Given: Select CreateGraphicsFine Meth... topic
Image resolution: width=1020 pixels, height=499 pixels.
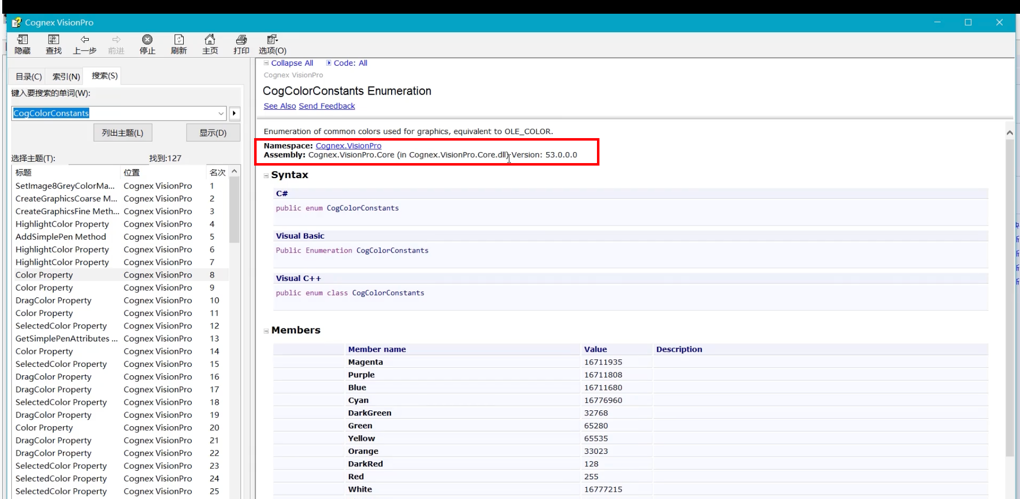Looking at the screenshot, I should pyautogui.click(x=120, y=211).
